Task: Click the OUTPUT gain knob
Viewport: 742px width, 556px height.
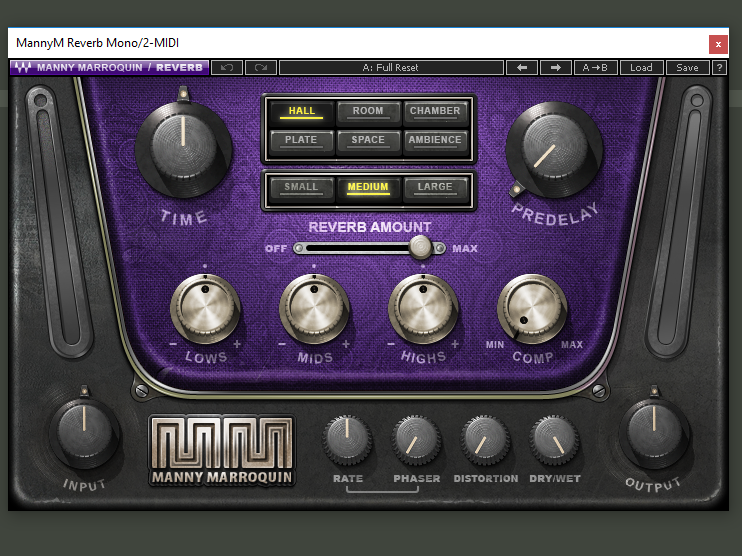Action: [654, 433]
